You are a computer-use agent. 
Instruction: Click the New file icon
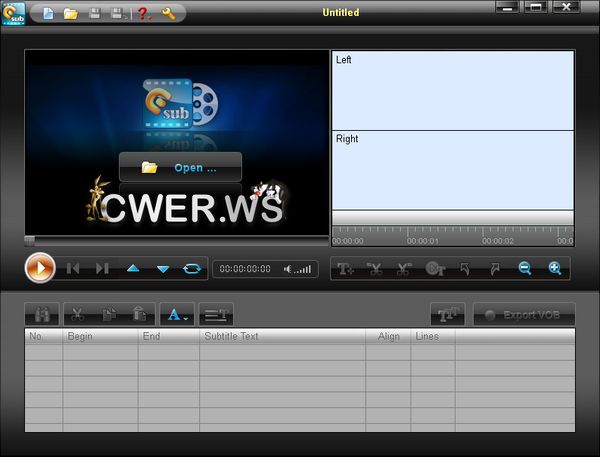pyautogui.click(x=49, y=13)
